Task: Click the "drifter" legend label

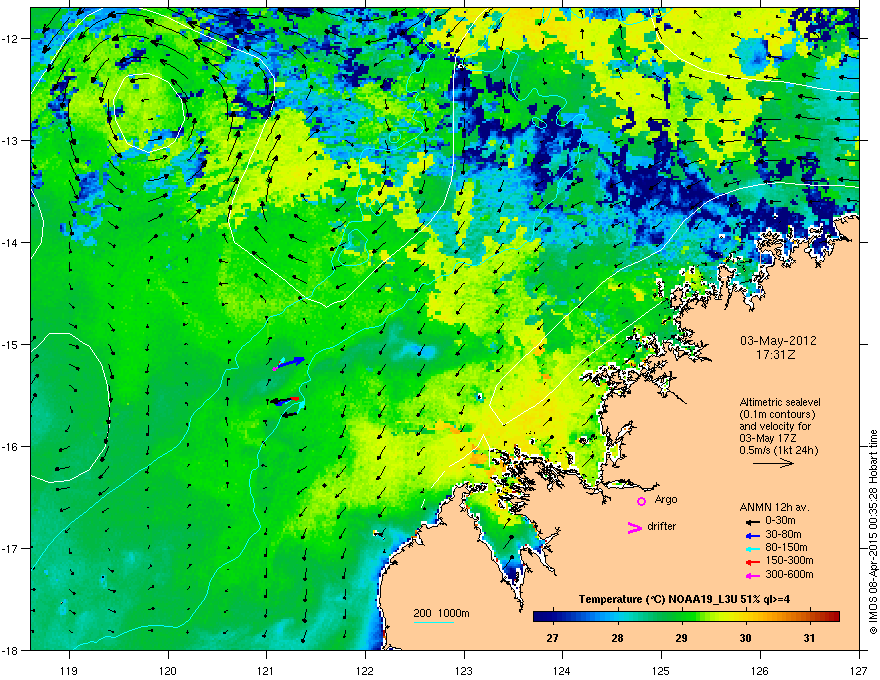Action: (662, 526)
